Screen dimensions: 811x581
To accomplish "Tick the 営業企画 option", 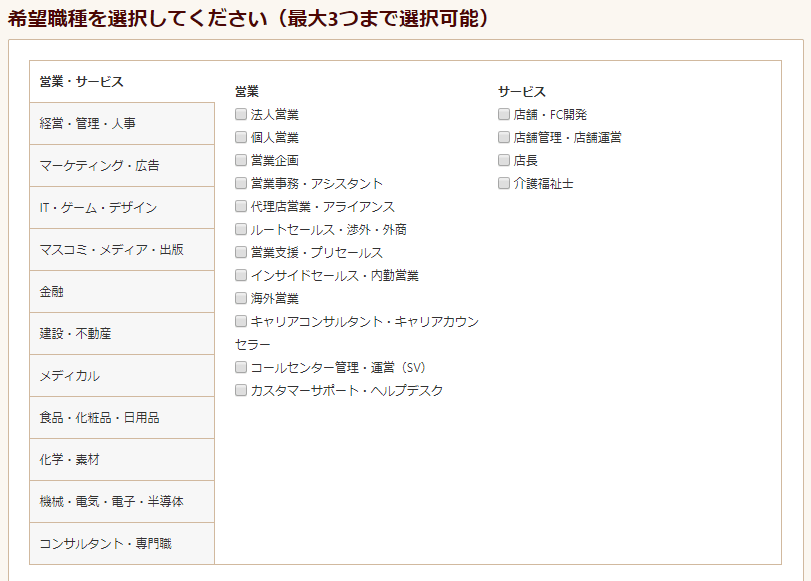I will tap(241, 160).
